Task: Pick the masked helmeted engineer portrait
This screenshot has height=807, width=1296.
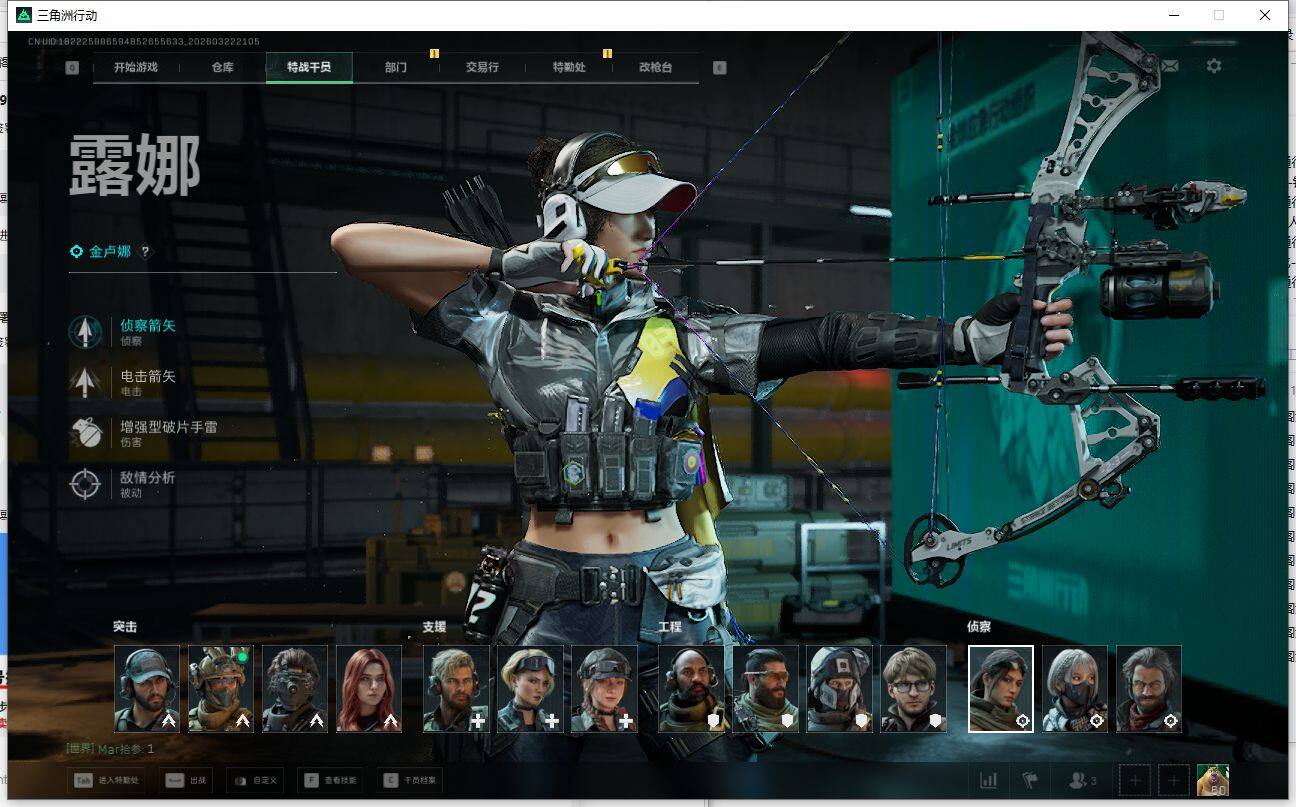Action: pyautogui.click(x=839, y=689)
